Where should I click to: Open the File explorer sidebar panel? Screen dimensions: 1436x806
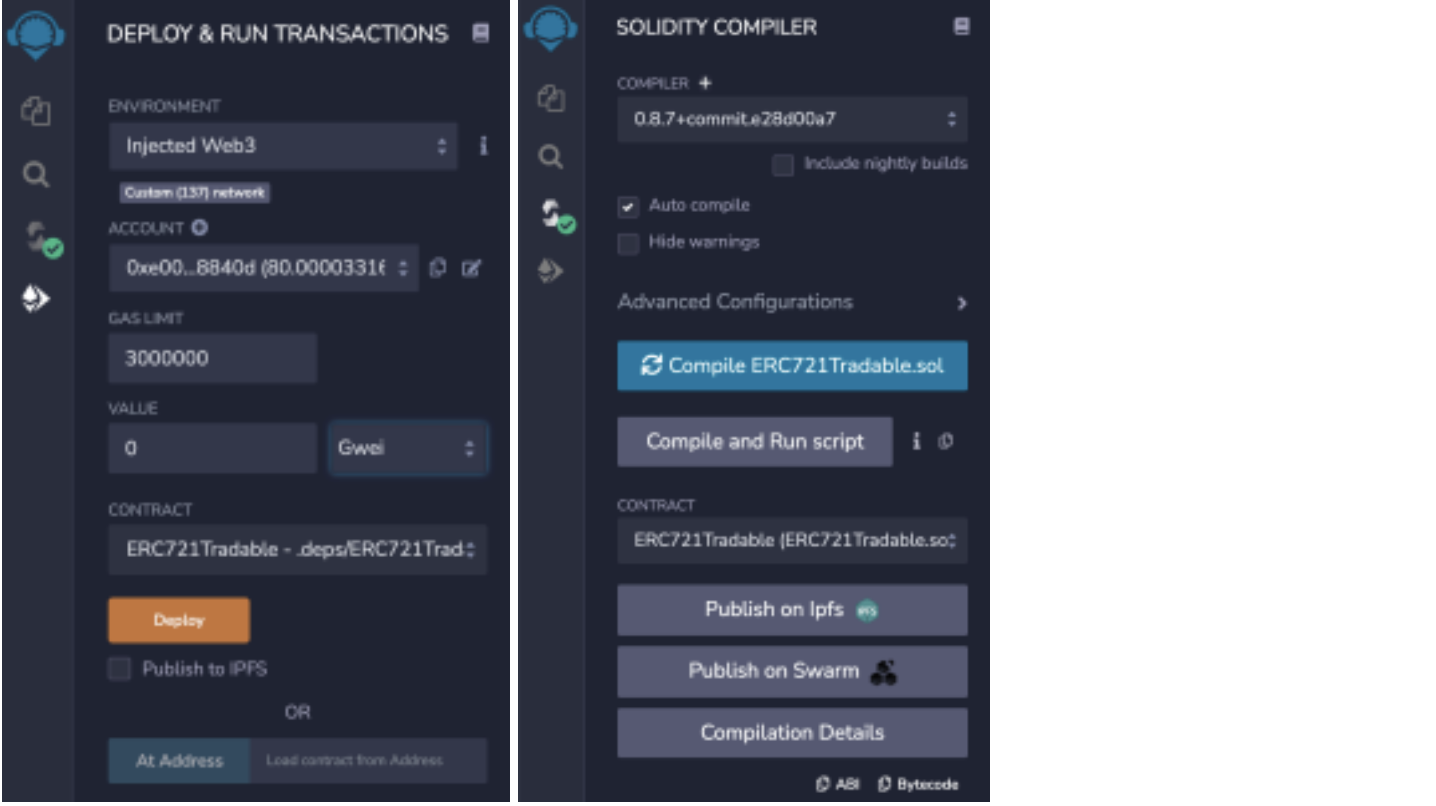[37, 112]
